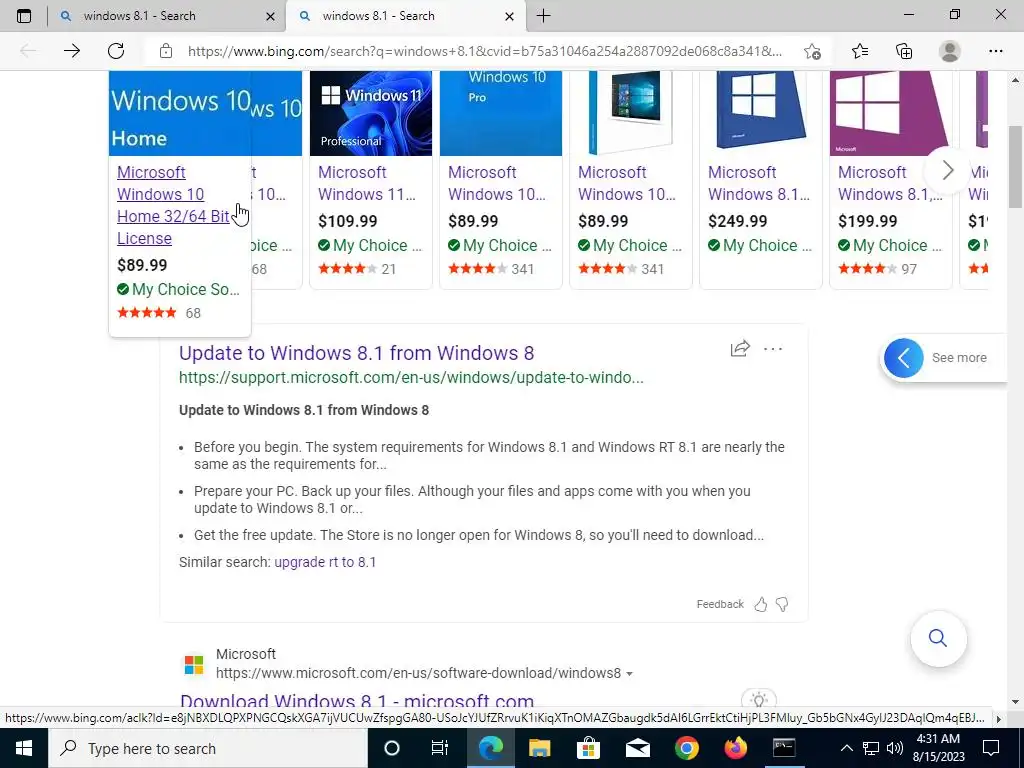This screenshot has width=1024, height=768.
Task: Open Command Prompt from taskbar
Action: pyautogui.click(x=784, y=748)
